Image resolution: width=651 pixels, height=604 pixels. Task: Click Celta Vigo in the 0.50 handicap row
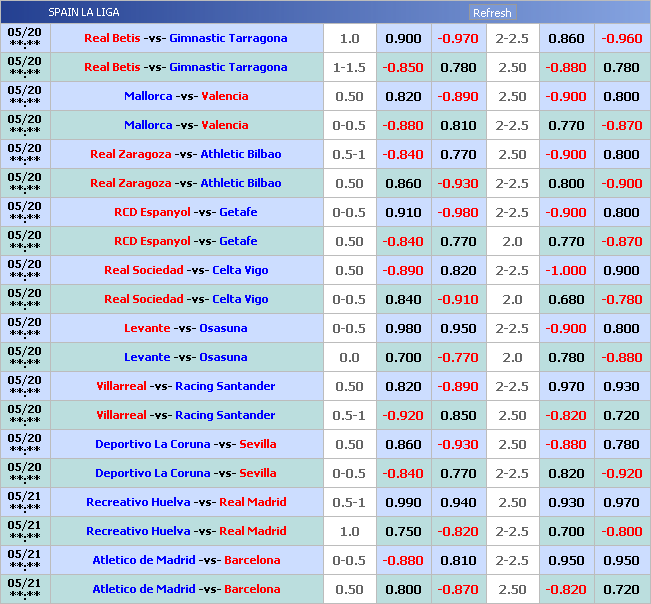click(x=240, y=271)
